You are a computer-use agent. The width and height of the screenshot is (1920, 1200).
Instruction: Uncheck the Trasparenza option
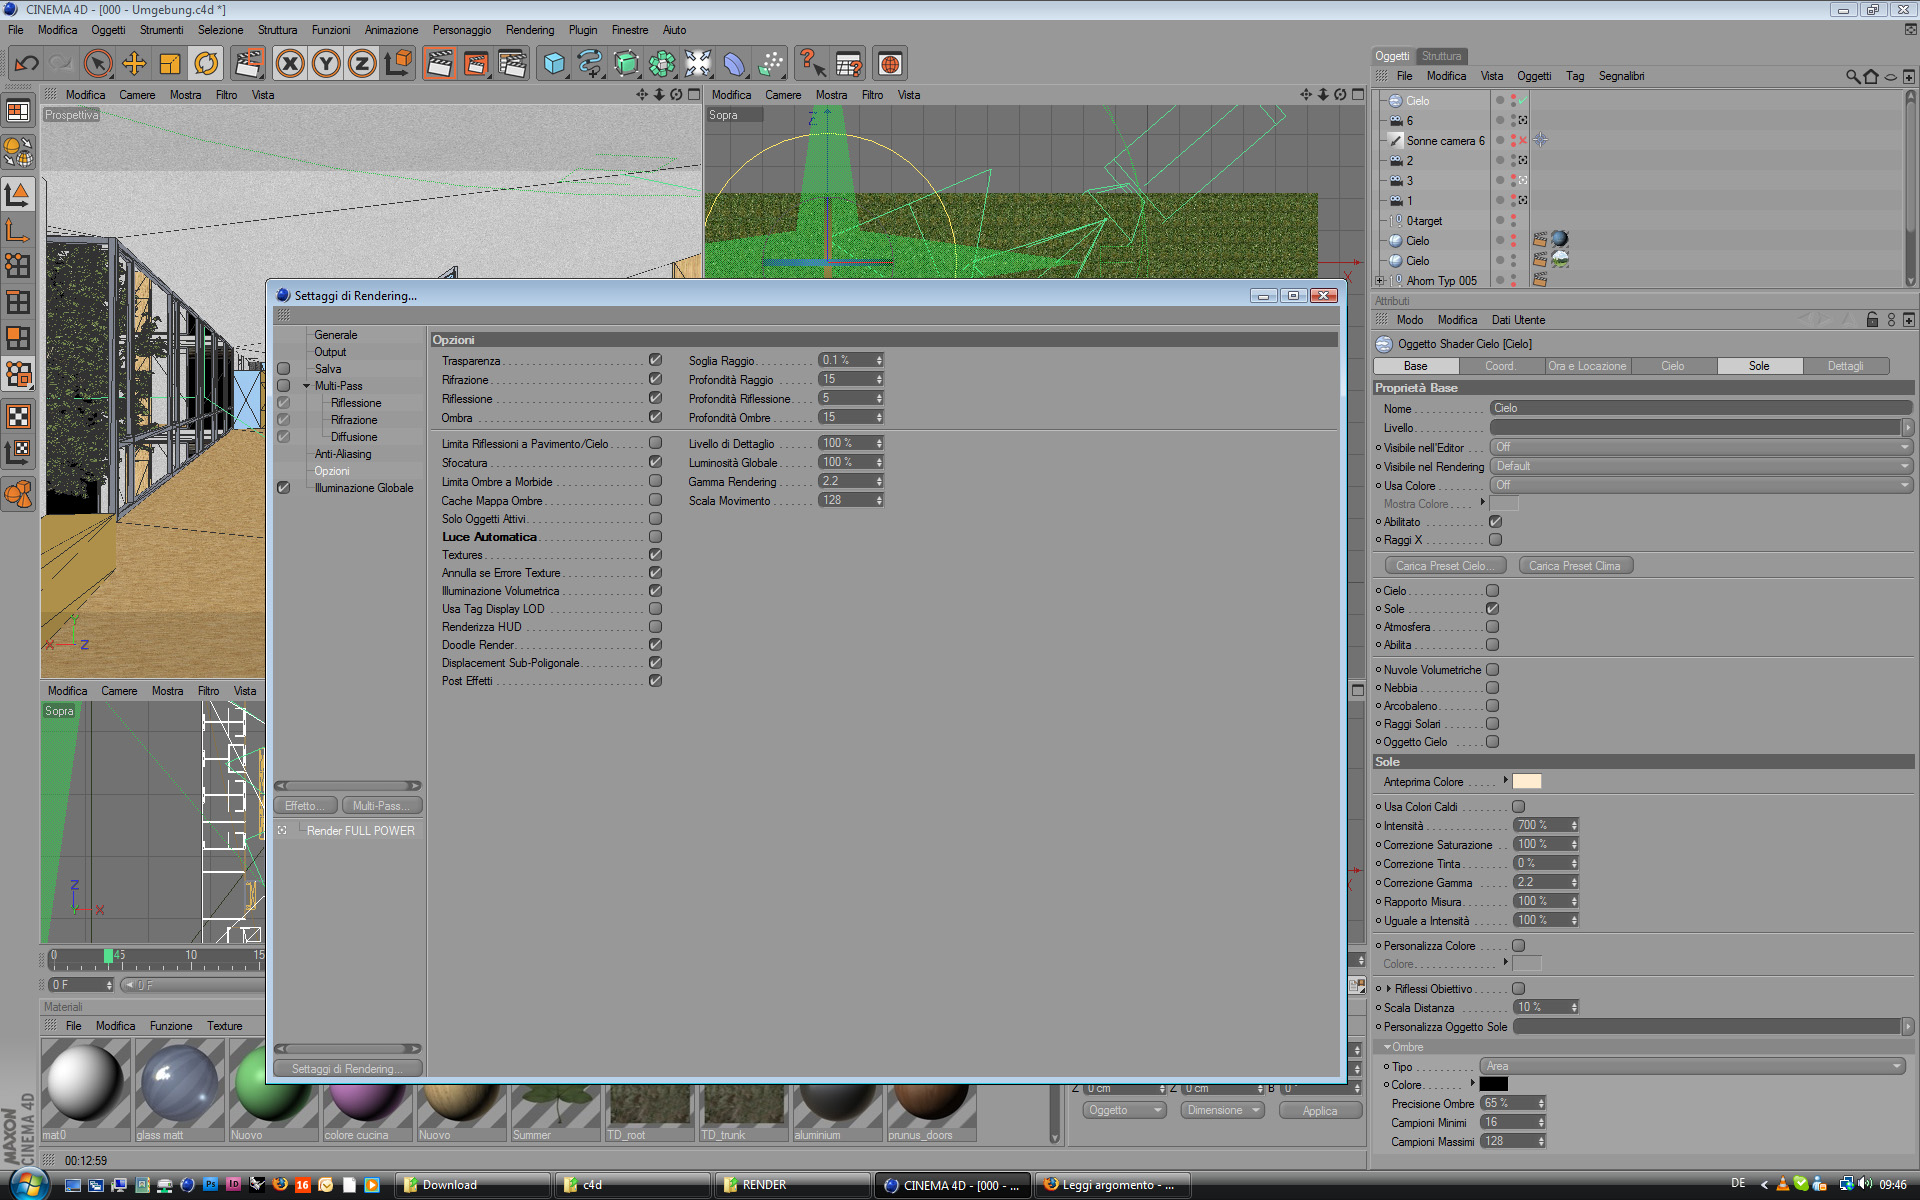tap(655, 360)
